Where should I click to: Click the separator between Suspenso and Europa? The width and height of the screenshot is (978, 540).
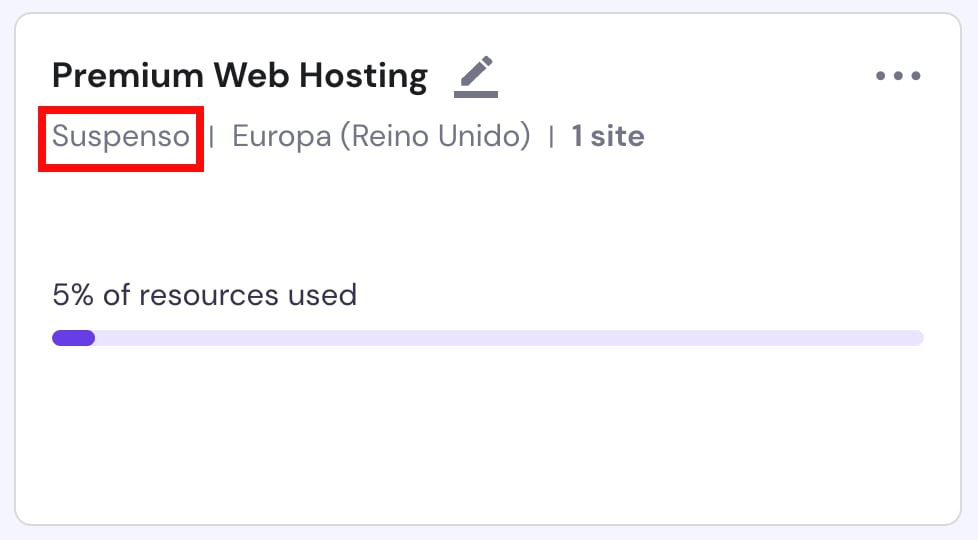(211, 136)
